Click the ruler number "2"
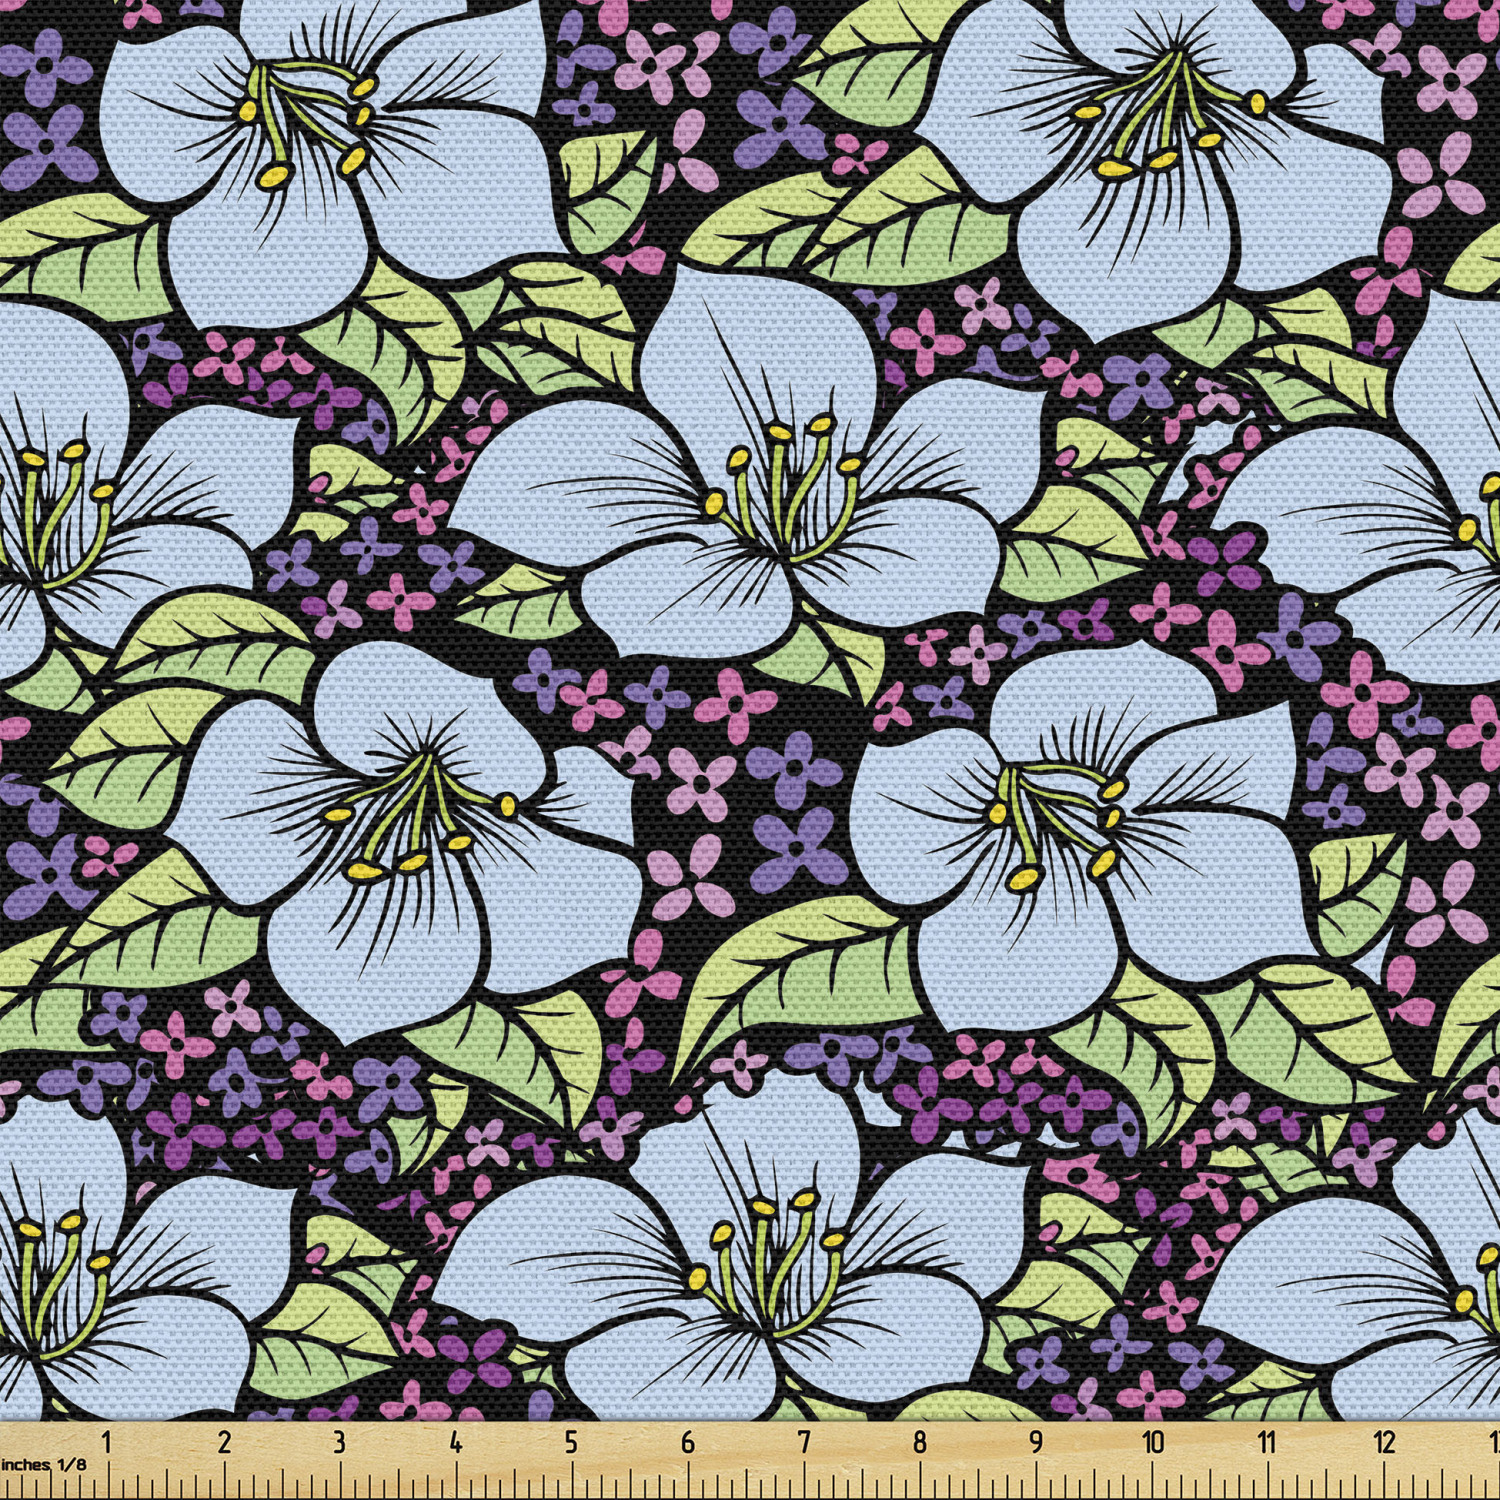The image size is (1500, 1500). pos(224,1442)
